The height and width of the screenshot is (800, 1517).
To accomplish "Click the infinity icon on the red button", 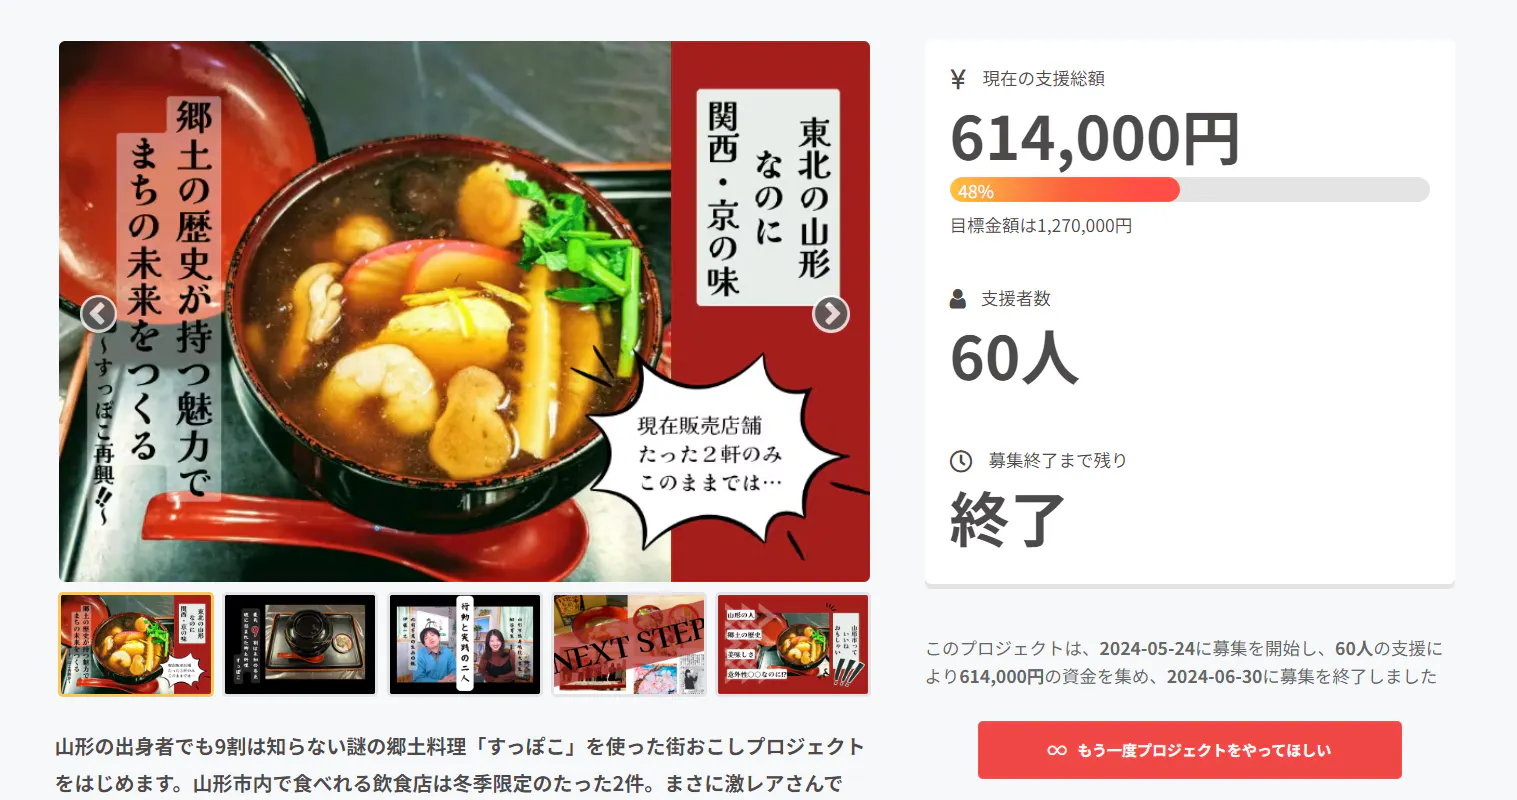I will (x=1057, y=750).
